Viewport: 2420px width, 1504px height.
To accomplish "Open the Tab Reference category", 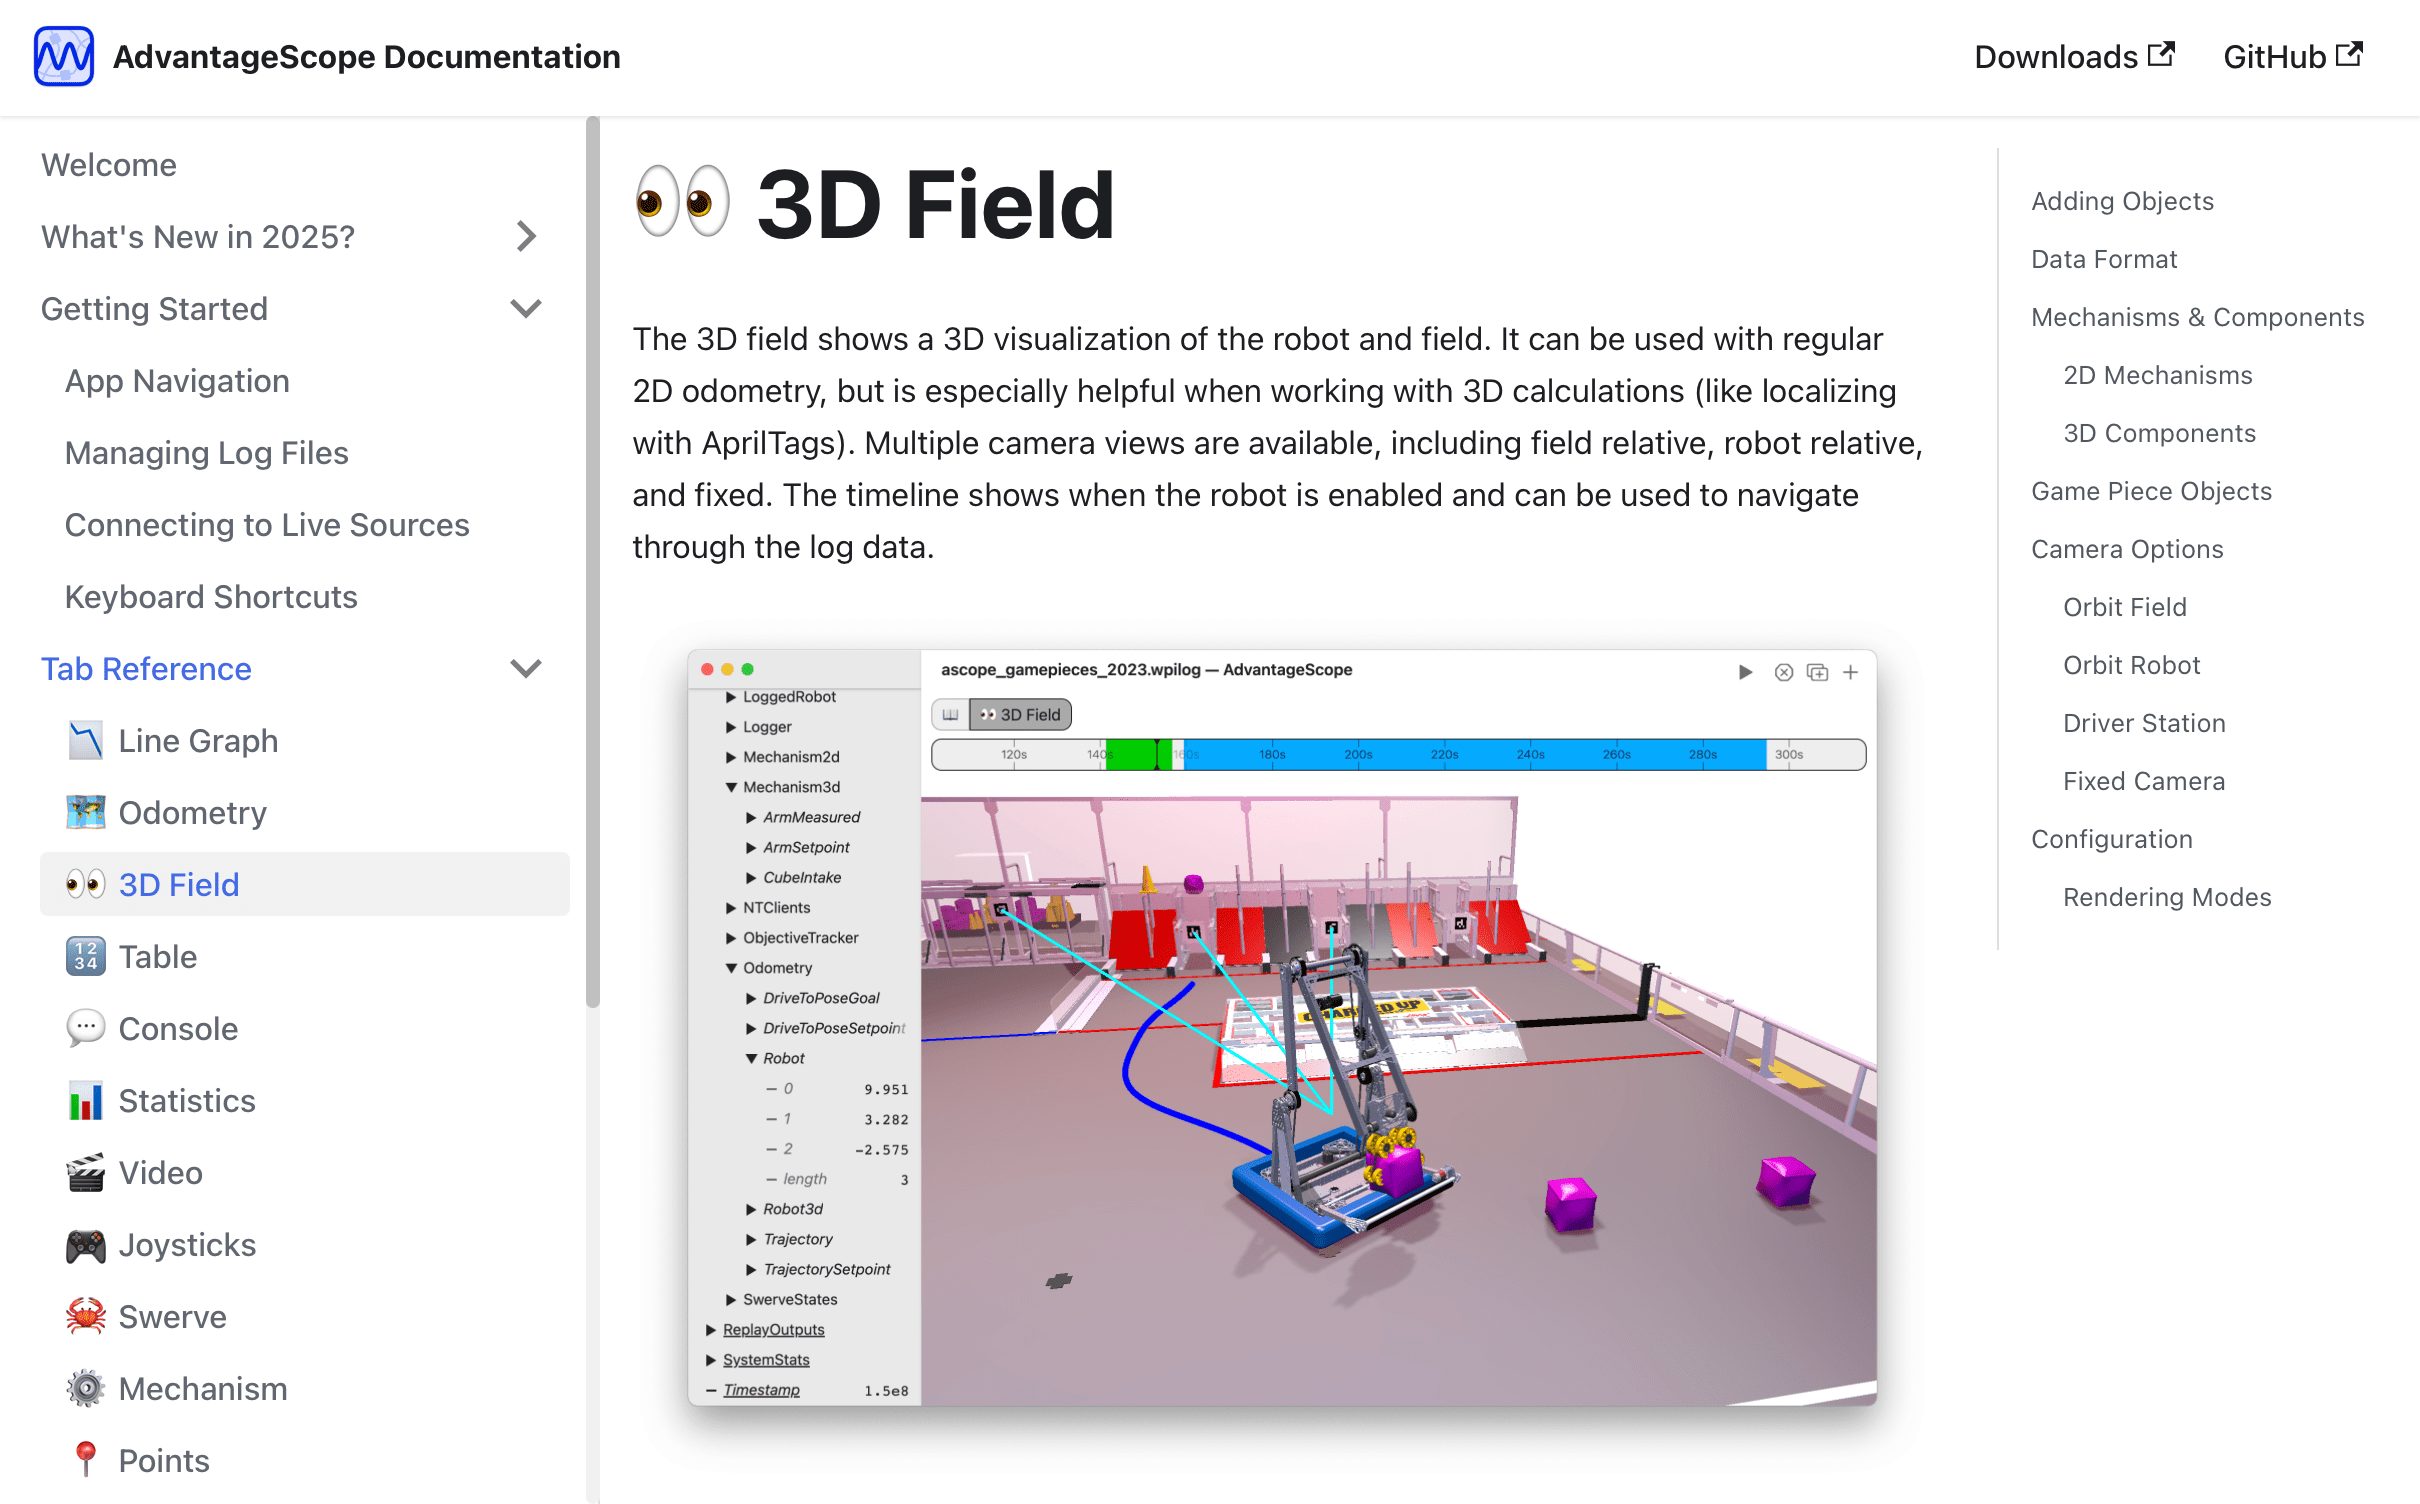I will (x=146, y=669).
